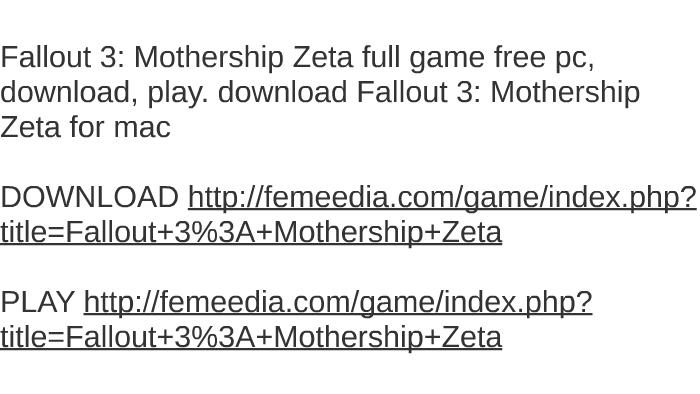Click 'index.php?' in the DOWNLOAD link
Image resolution: width=700 pixels, height=394 pixels.
pos(622,197)
